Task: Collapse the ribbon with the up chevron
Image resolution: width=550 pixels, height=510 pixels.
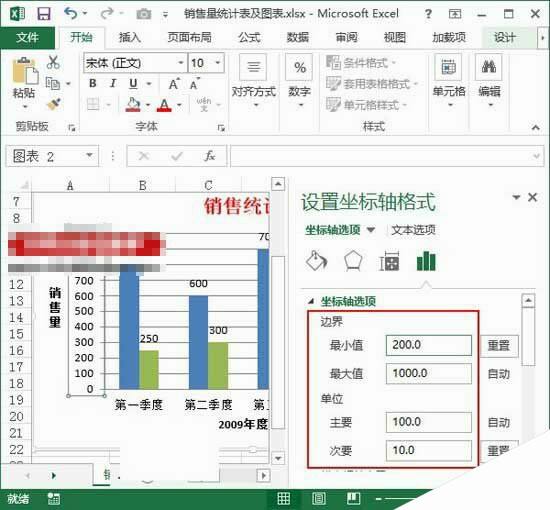Action: pos(536,127)
